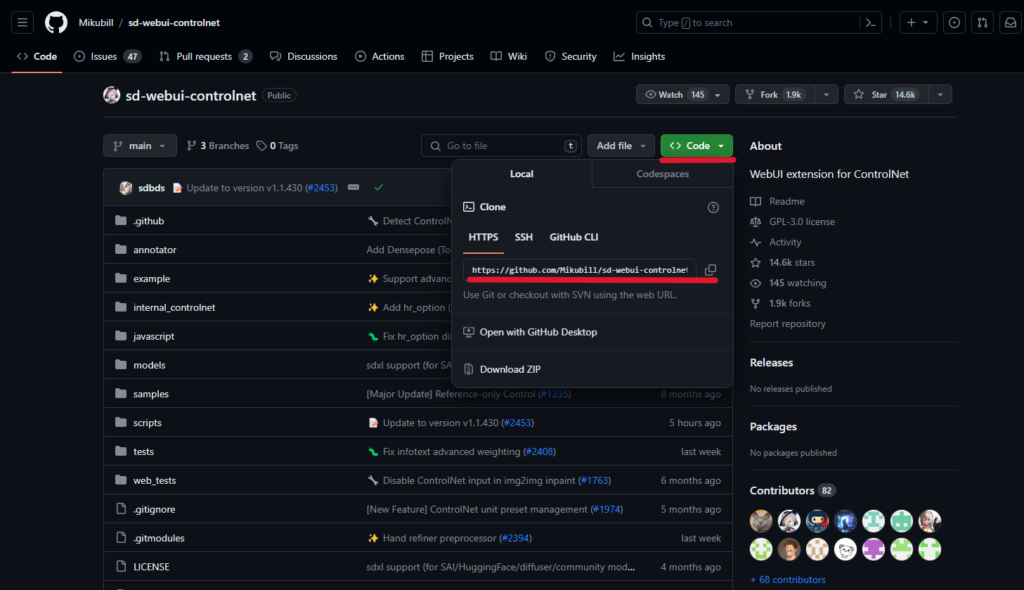Click the sd-webui-controlnet repository avatar
Image resolution: width=1024 pixels, height=590 pixels.
point(112,95)
